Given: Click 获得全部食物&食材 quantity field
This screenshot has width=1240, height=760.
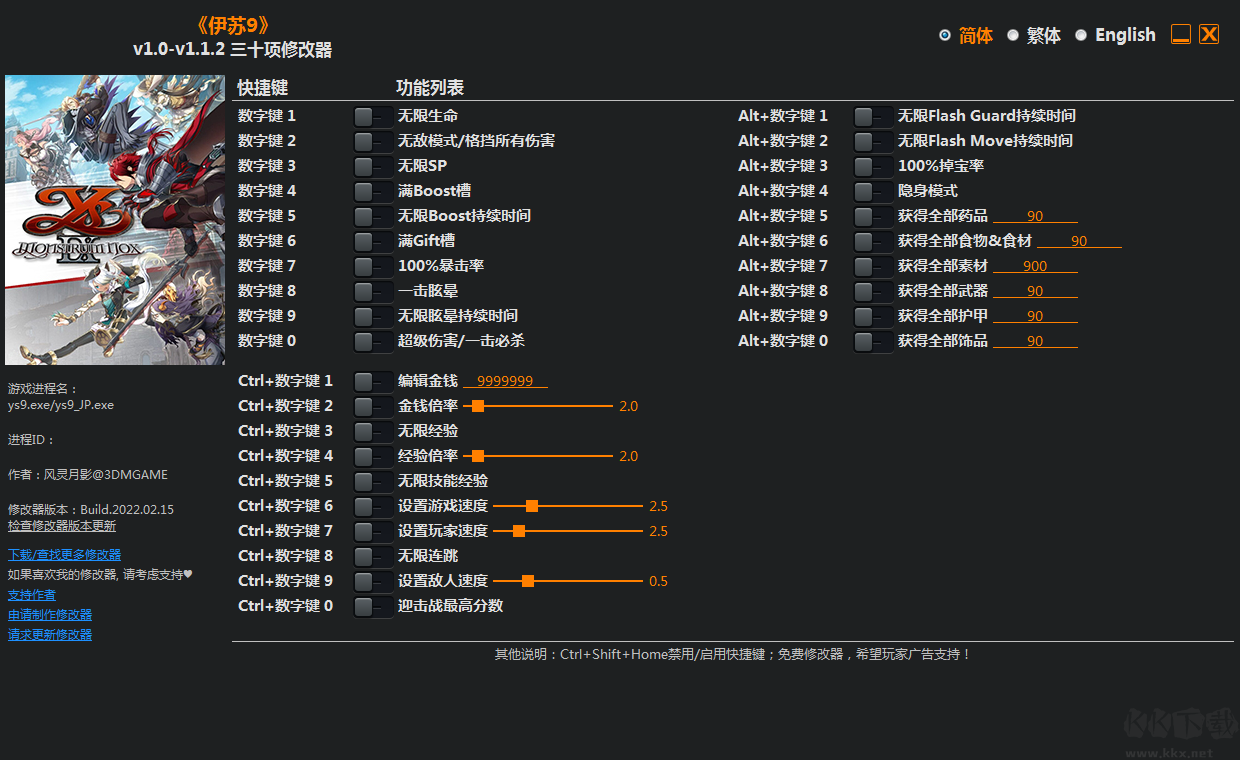Looking at the screenshot, I should (1079, 241).
